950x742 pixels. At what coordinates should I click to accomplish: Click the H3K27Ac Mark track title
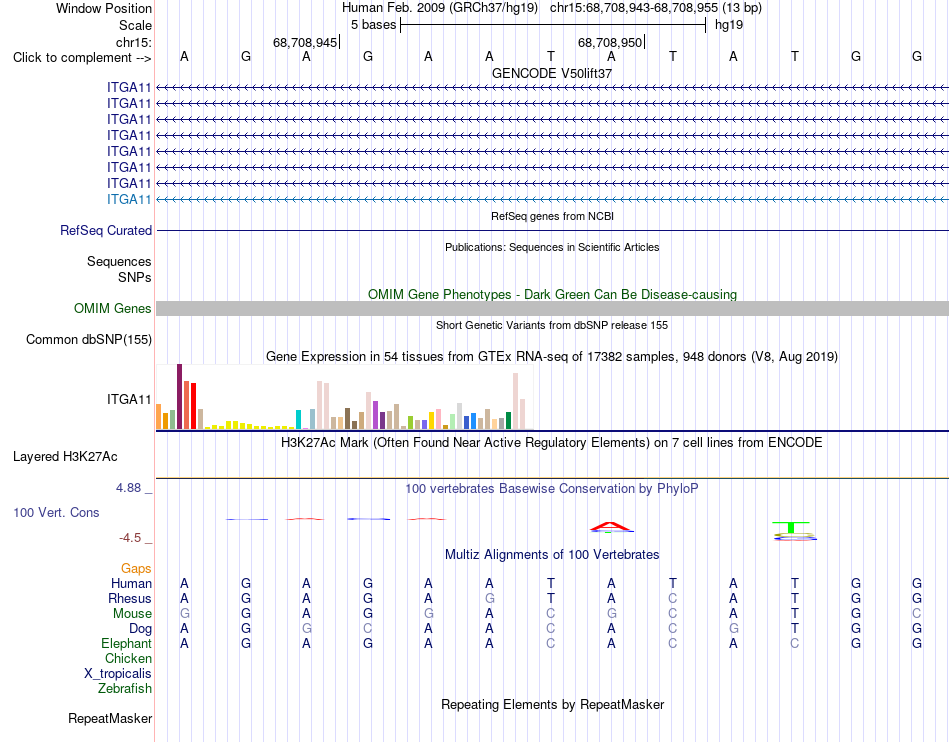pyautogui.click(x=552, y=443)
